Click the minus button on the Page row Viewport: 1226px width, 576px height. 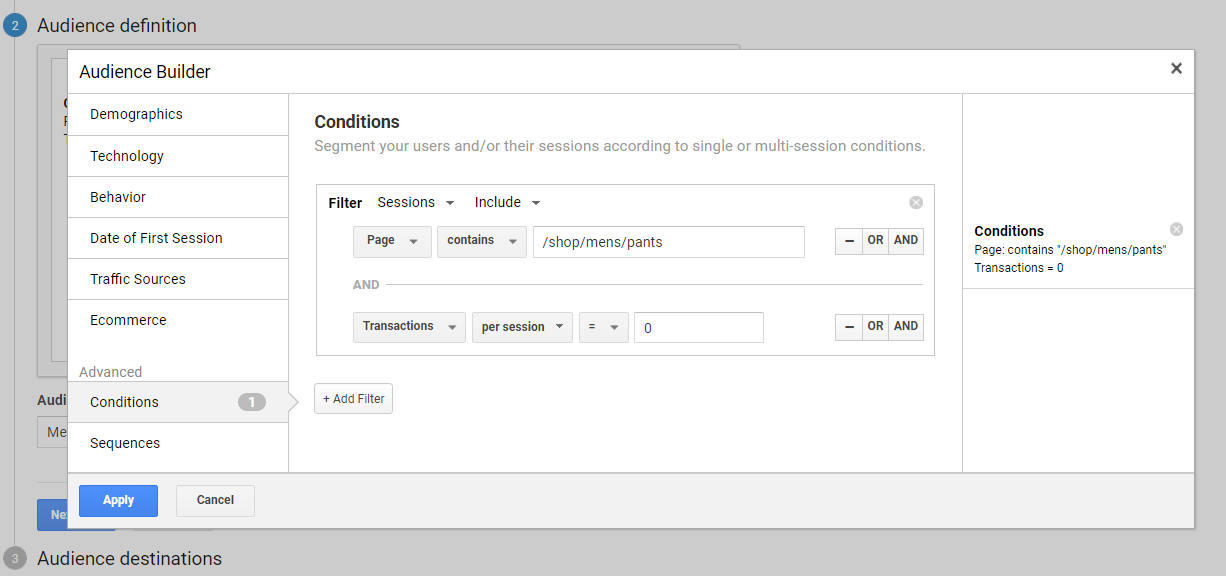click(x=849, y=241)
